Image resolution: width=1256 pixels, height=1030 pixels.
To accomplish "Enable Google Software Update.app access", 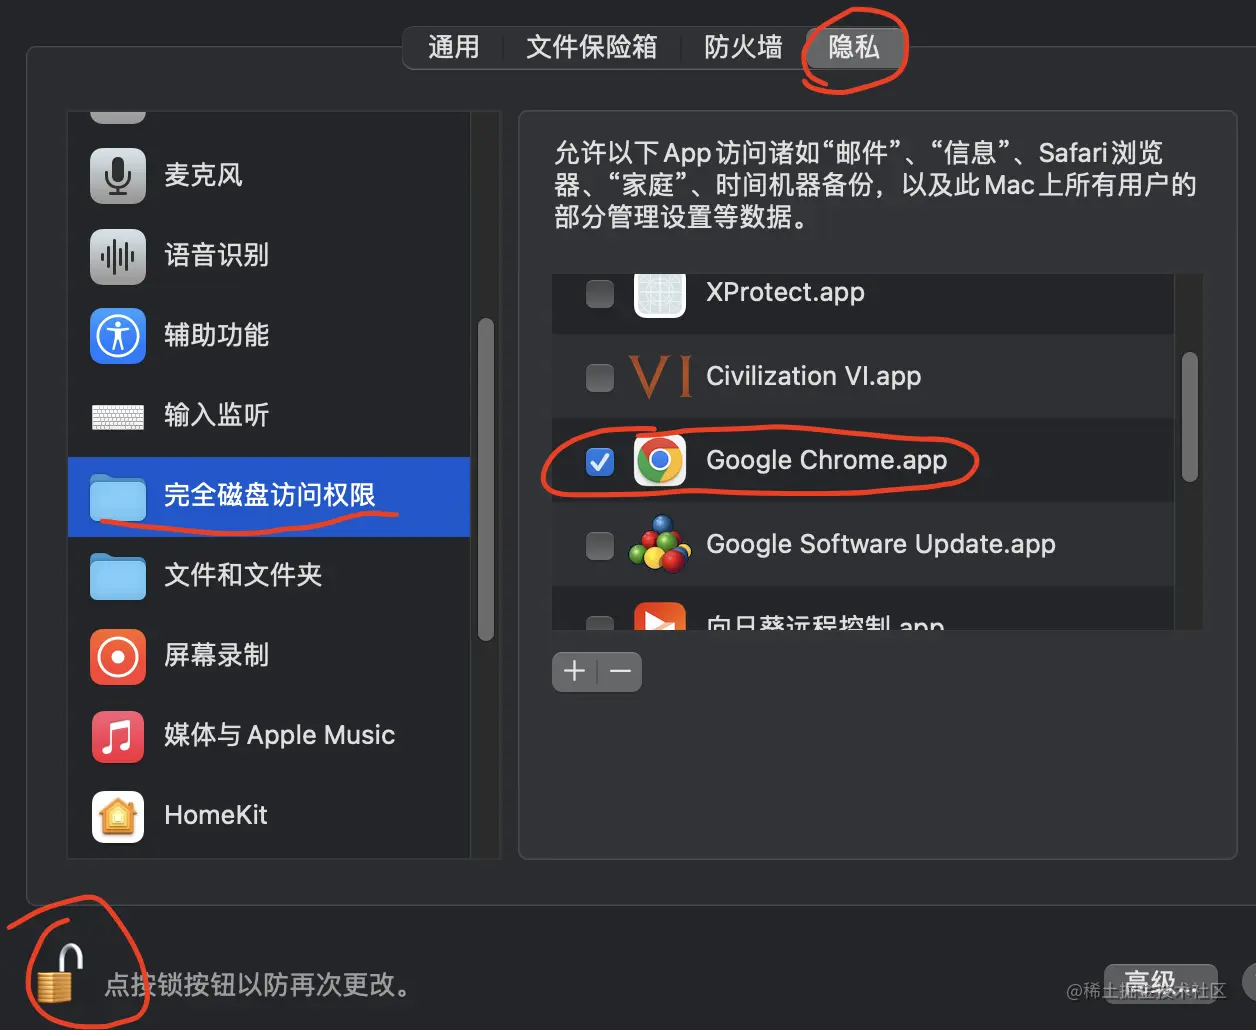I will 600,546.
